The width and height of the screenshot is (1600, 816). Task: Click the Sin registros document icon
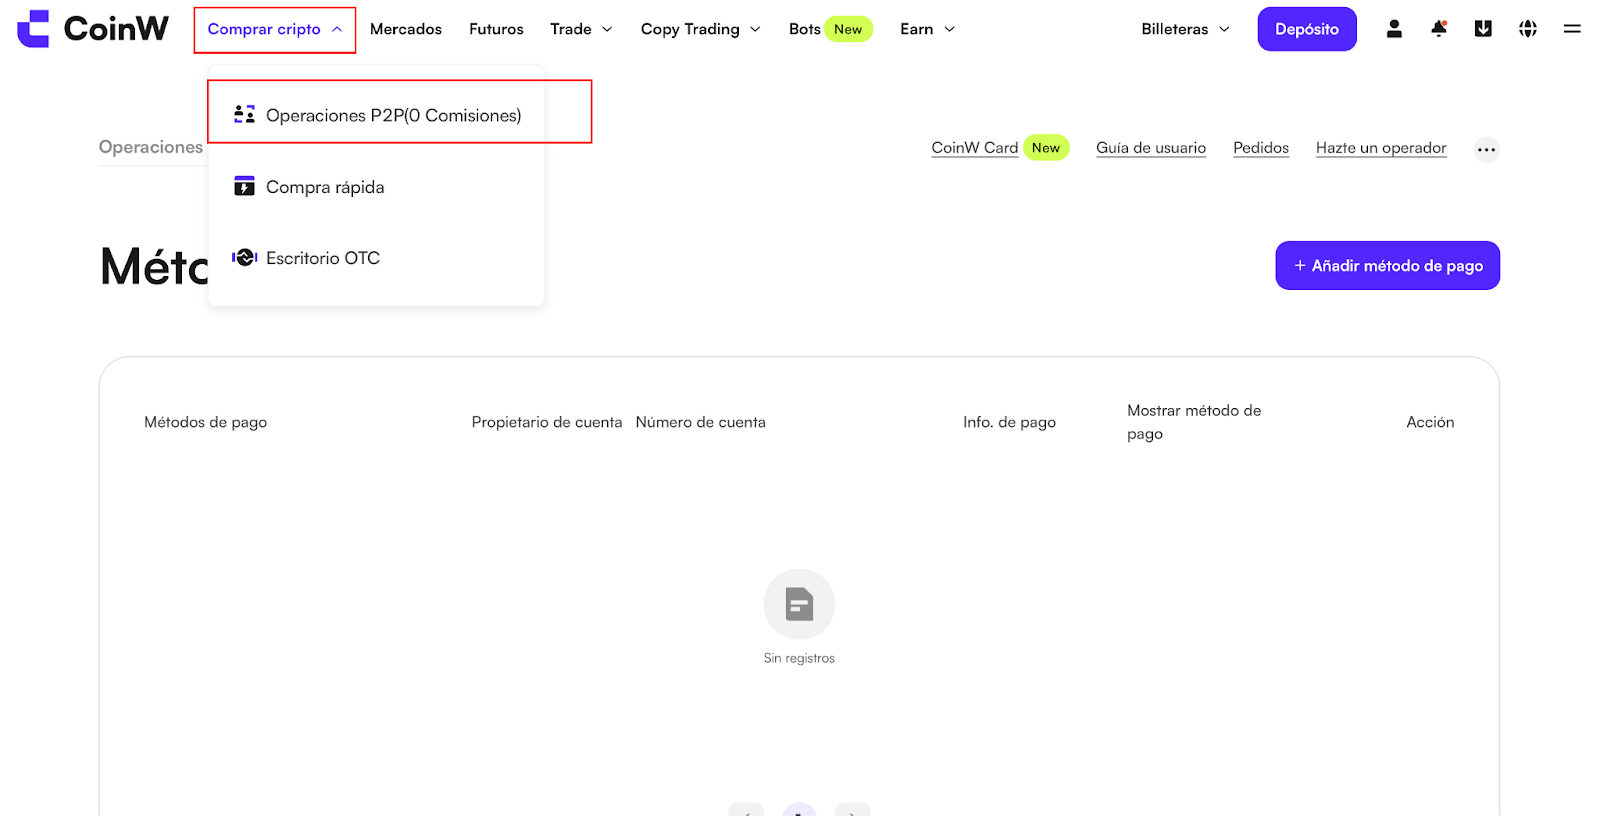click(799, 604)
